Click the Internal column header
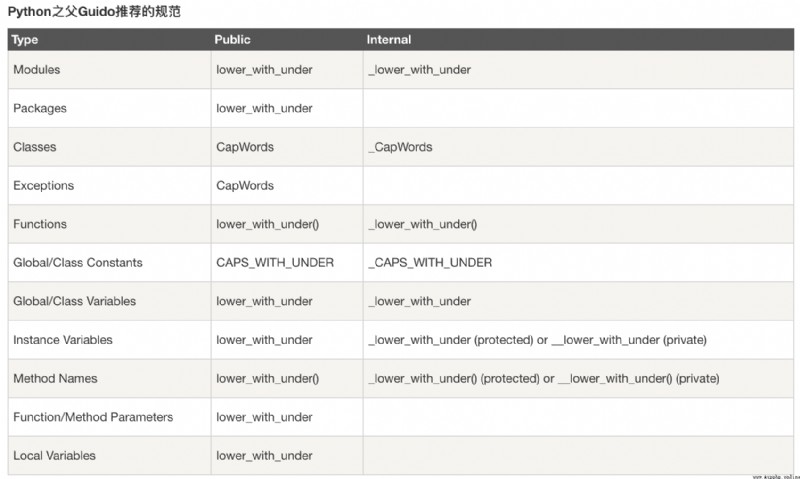This screenshot has height=479, width=800. coord(388,40)
